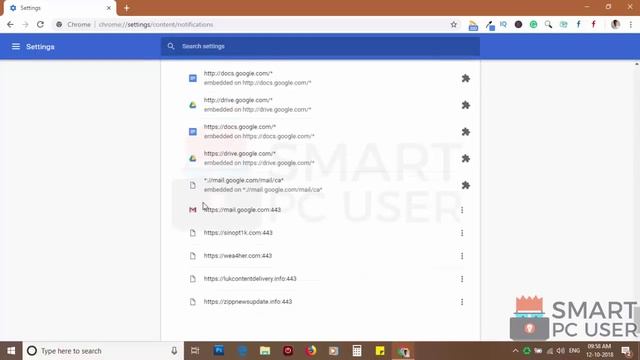Click the Gmail icon beside mail.google.com:443
This screenshot has width=640, height=360.
tap(193, 210)
